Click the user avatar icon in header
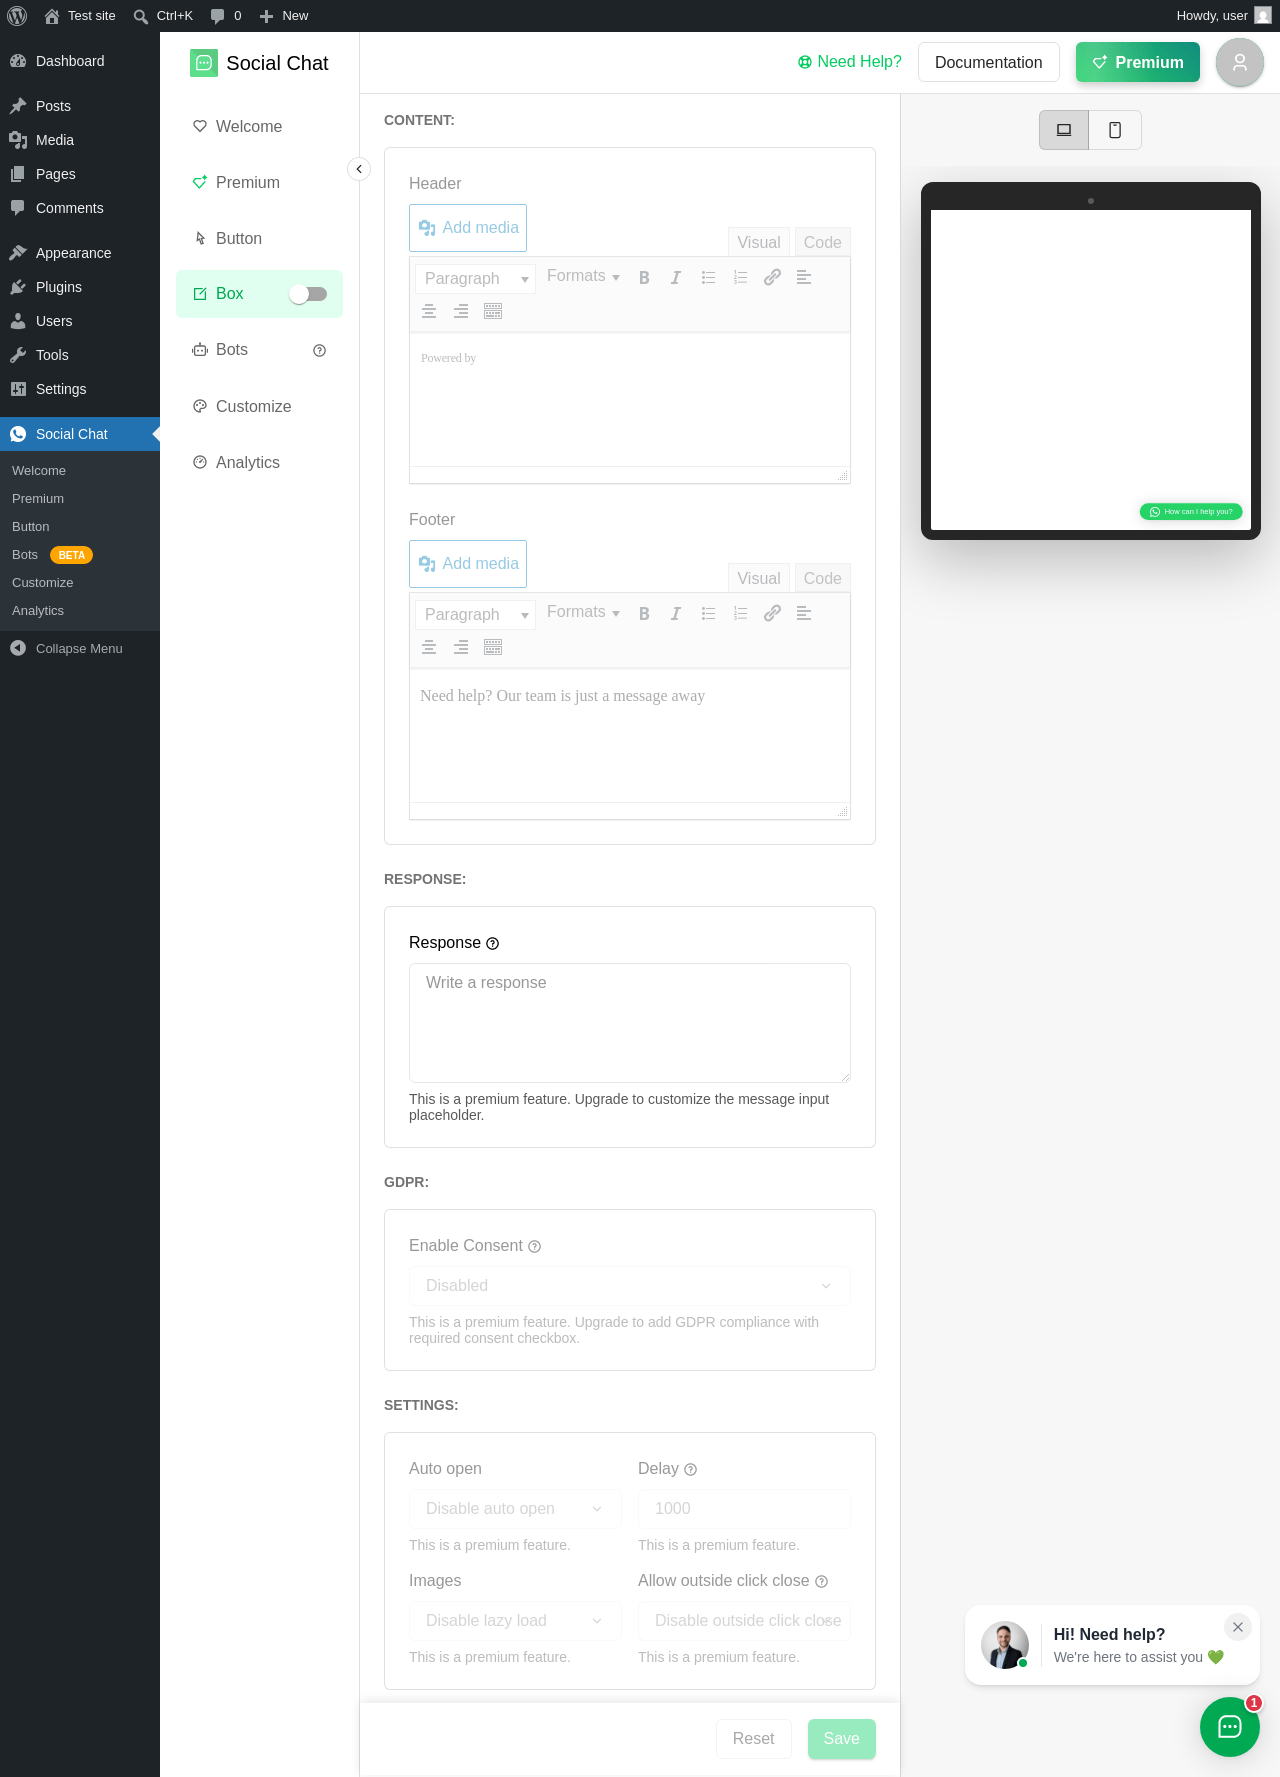The image size is (1280, 1777). pos(1240,62)
